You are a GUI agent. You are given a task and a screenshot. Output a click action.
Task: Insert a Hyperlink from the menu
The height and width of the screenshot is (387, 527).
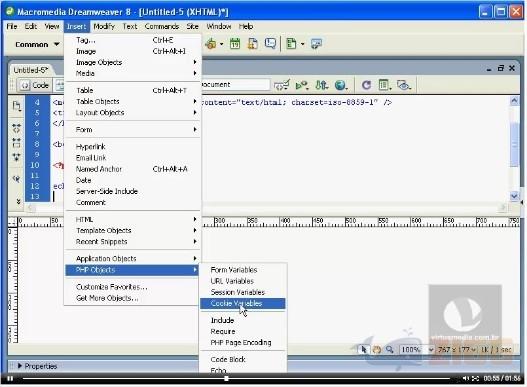[x=132, y=147]
